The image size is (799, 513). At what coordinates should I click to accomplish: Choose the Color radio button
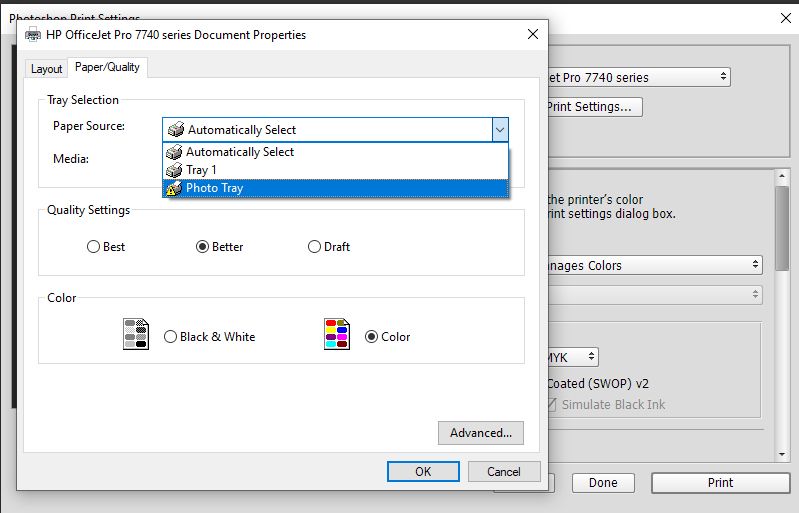371,337
